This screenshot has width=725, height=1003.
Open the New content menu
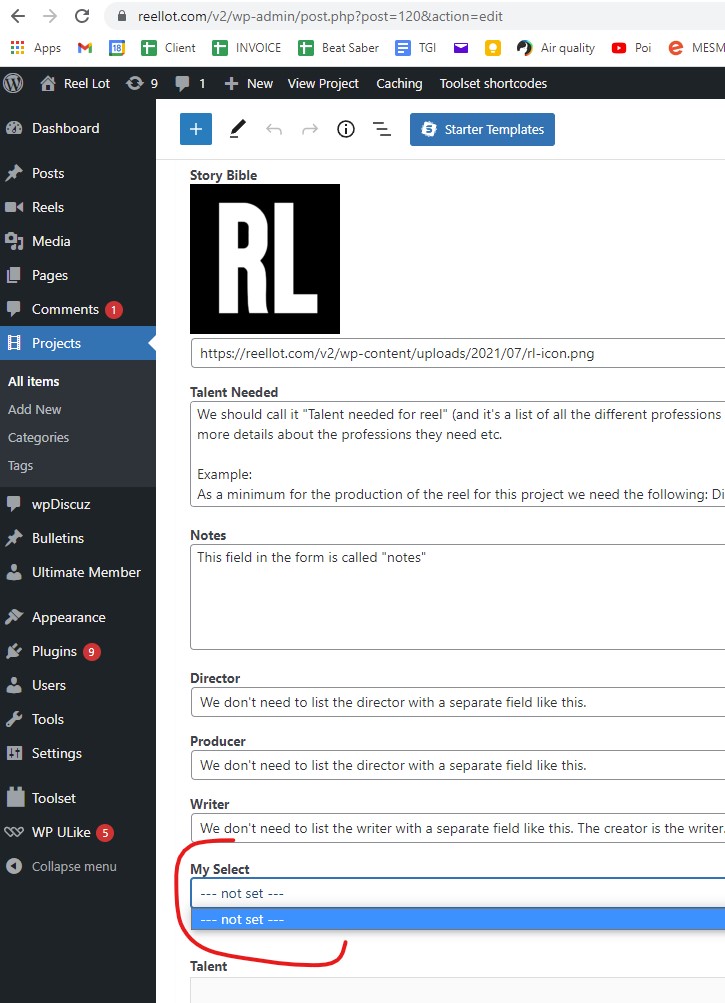[x=249, y=83]
